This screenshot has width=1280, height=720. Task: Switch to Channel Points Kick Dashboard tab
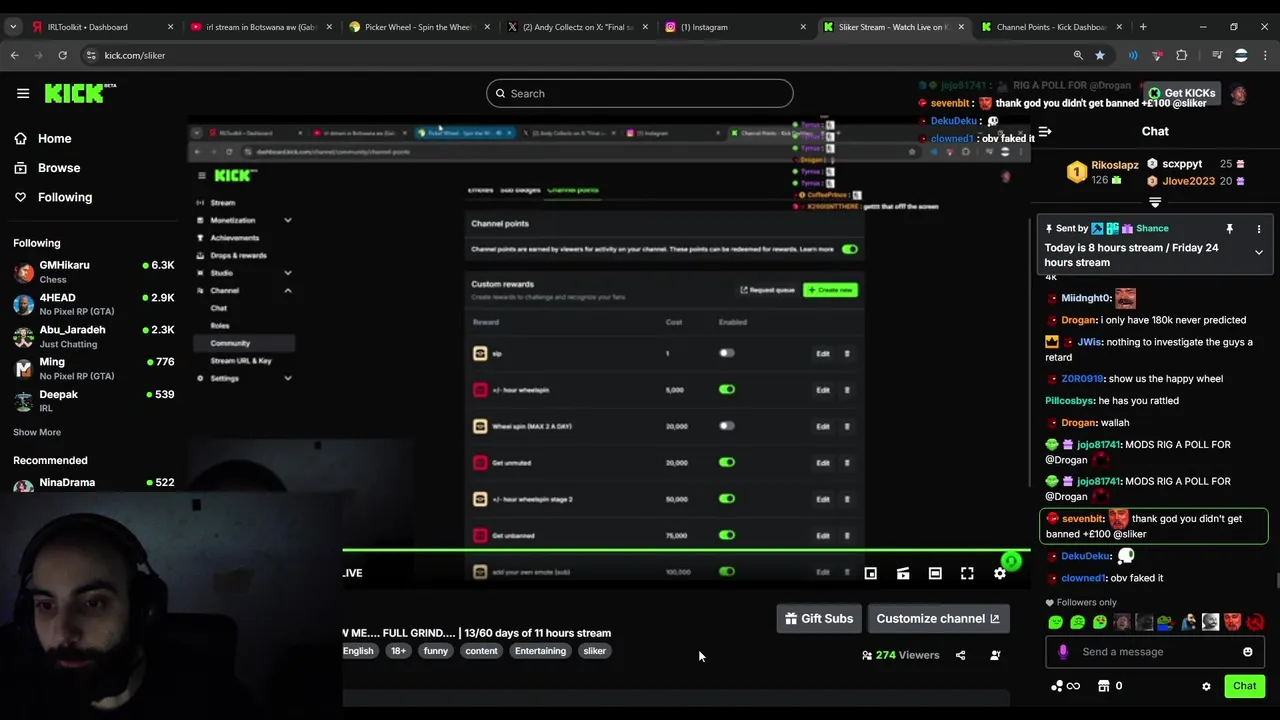(x=1051, y=27)
